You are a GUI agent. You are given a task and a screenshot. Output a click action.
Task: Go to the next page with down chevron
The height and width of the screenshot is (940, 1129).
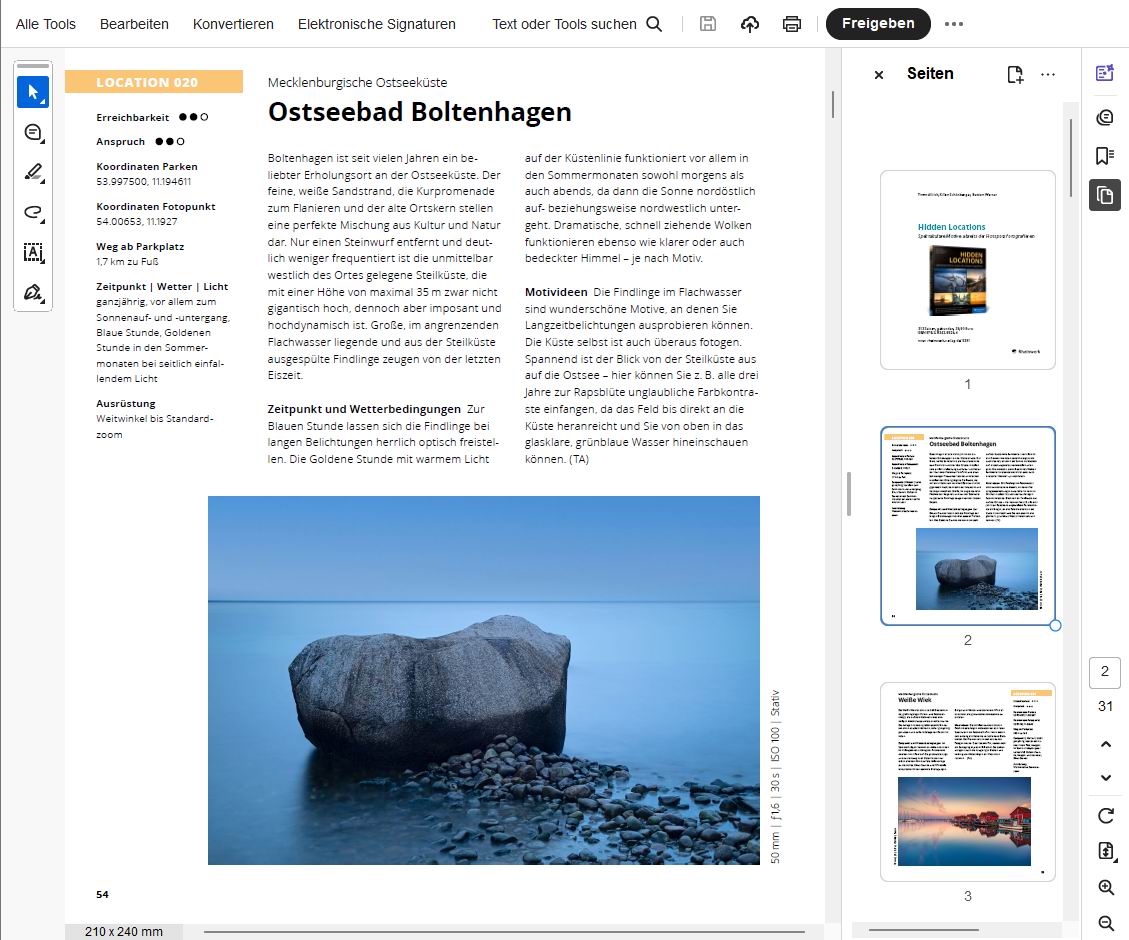(1106, 777)
